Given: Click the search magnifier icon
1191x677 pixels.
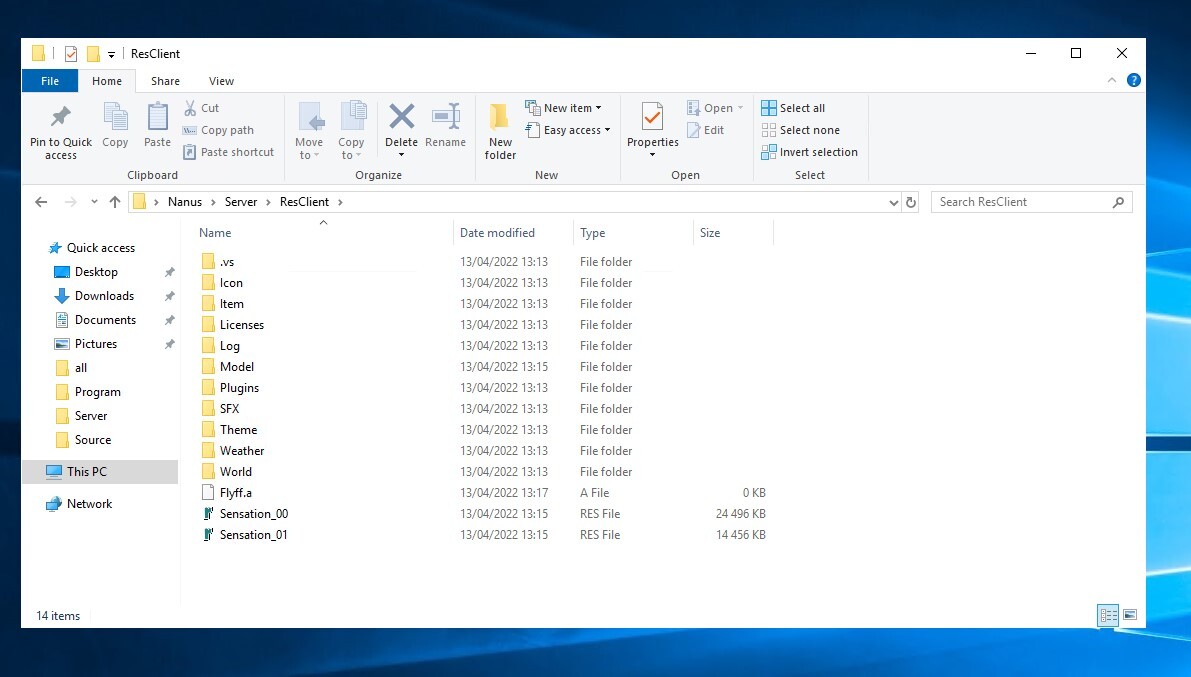Looking at the screenshot, I should tap(1118, 202).
